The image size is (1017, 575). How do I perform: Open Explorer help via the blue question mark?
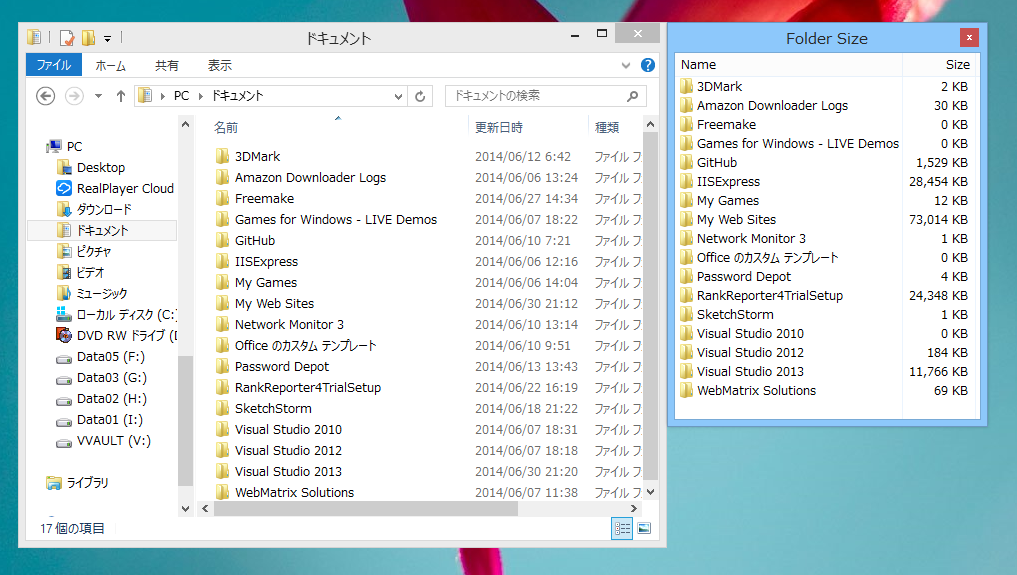coord(647,65)
